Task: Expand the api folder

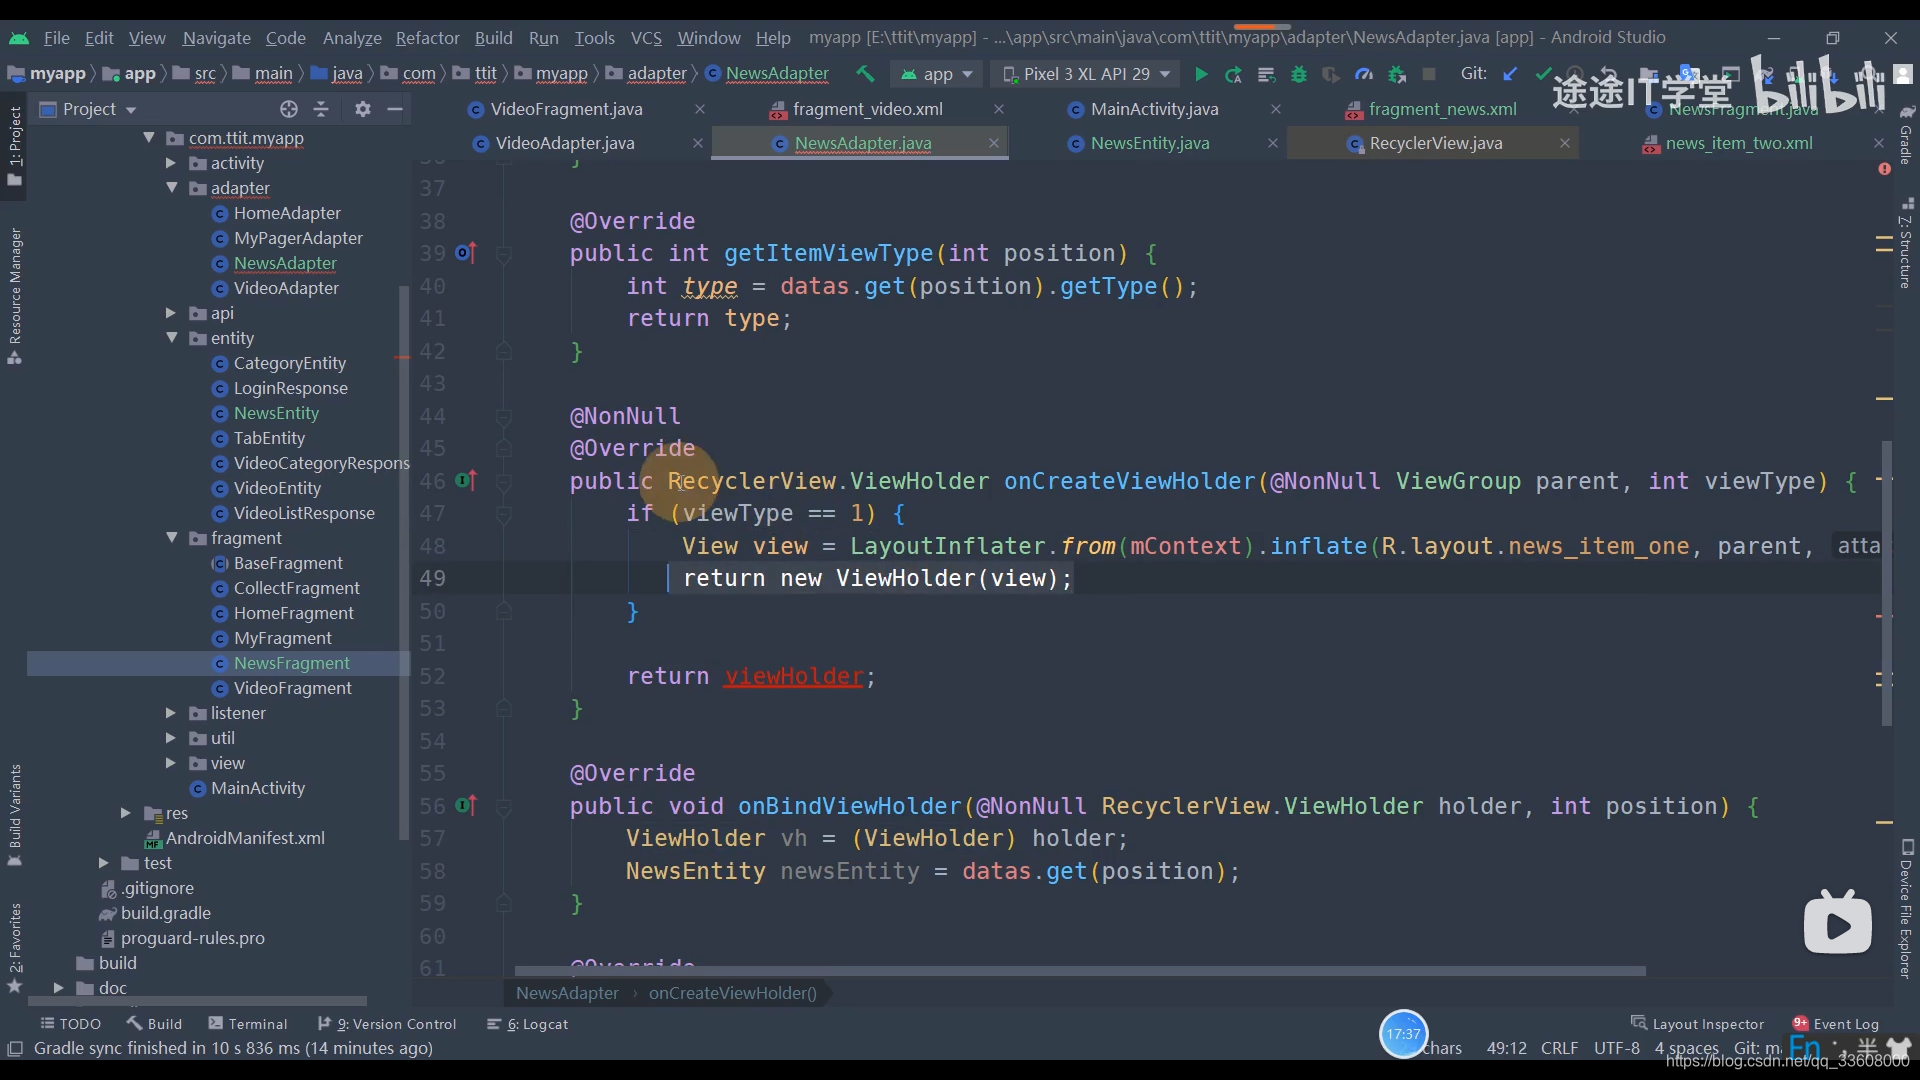Action: [171, 312]
